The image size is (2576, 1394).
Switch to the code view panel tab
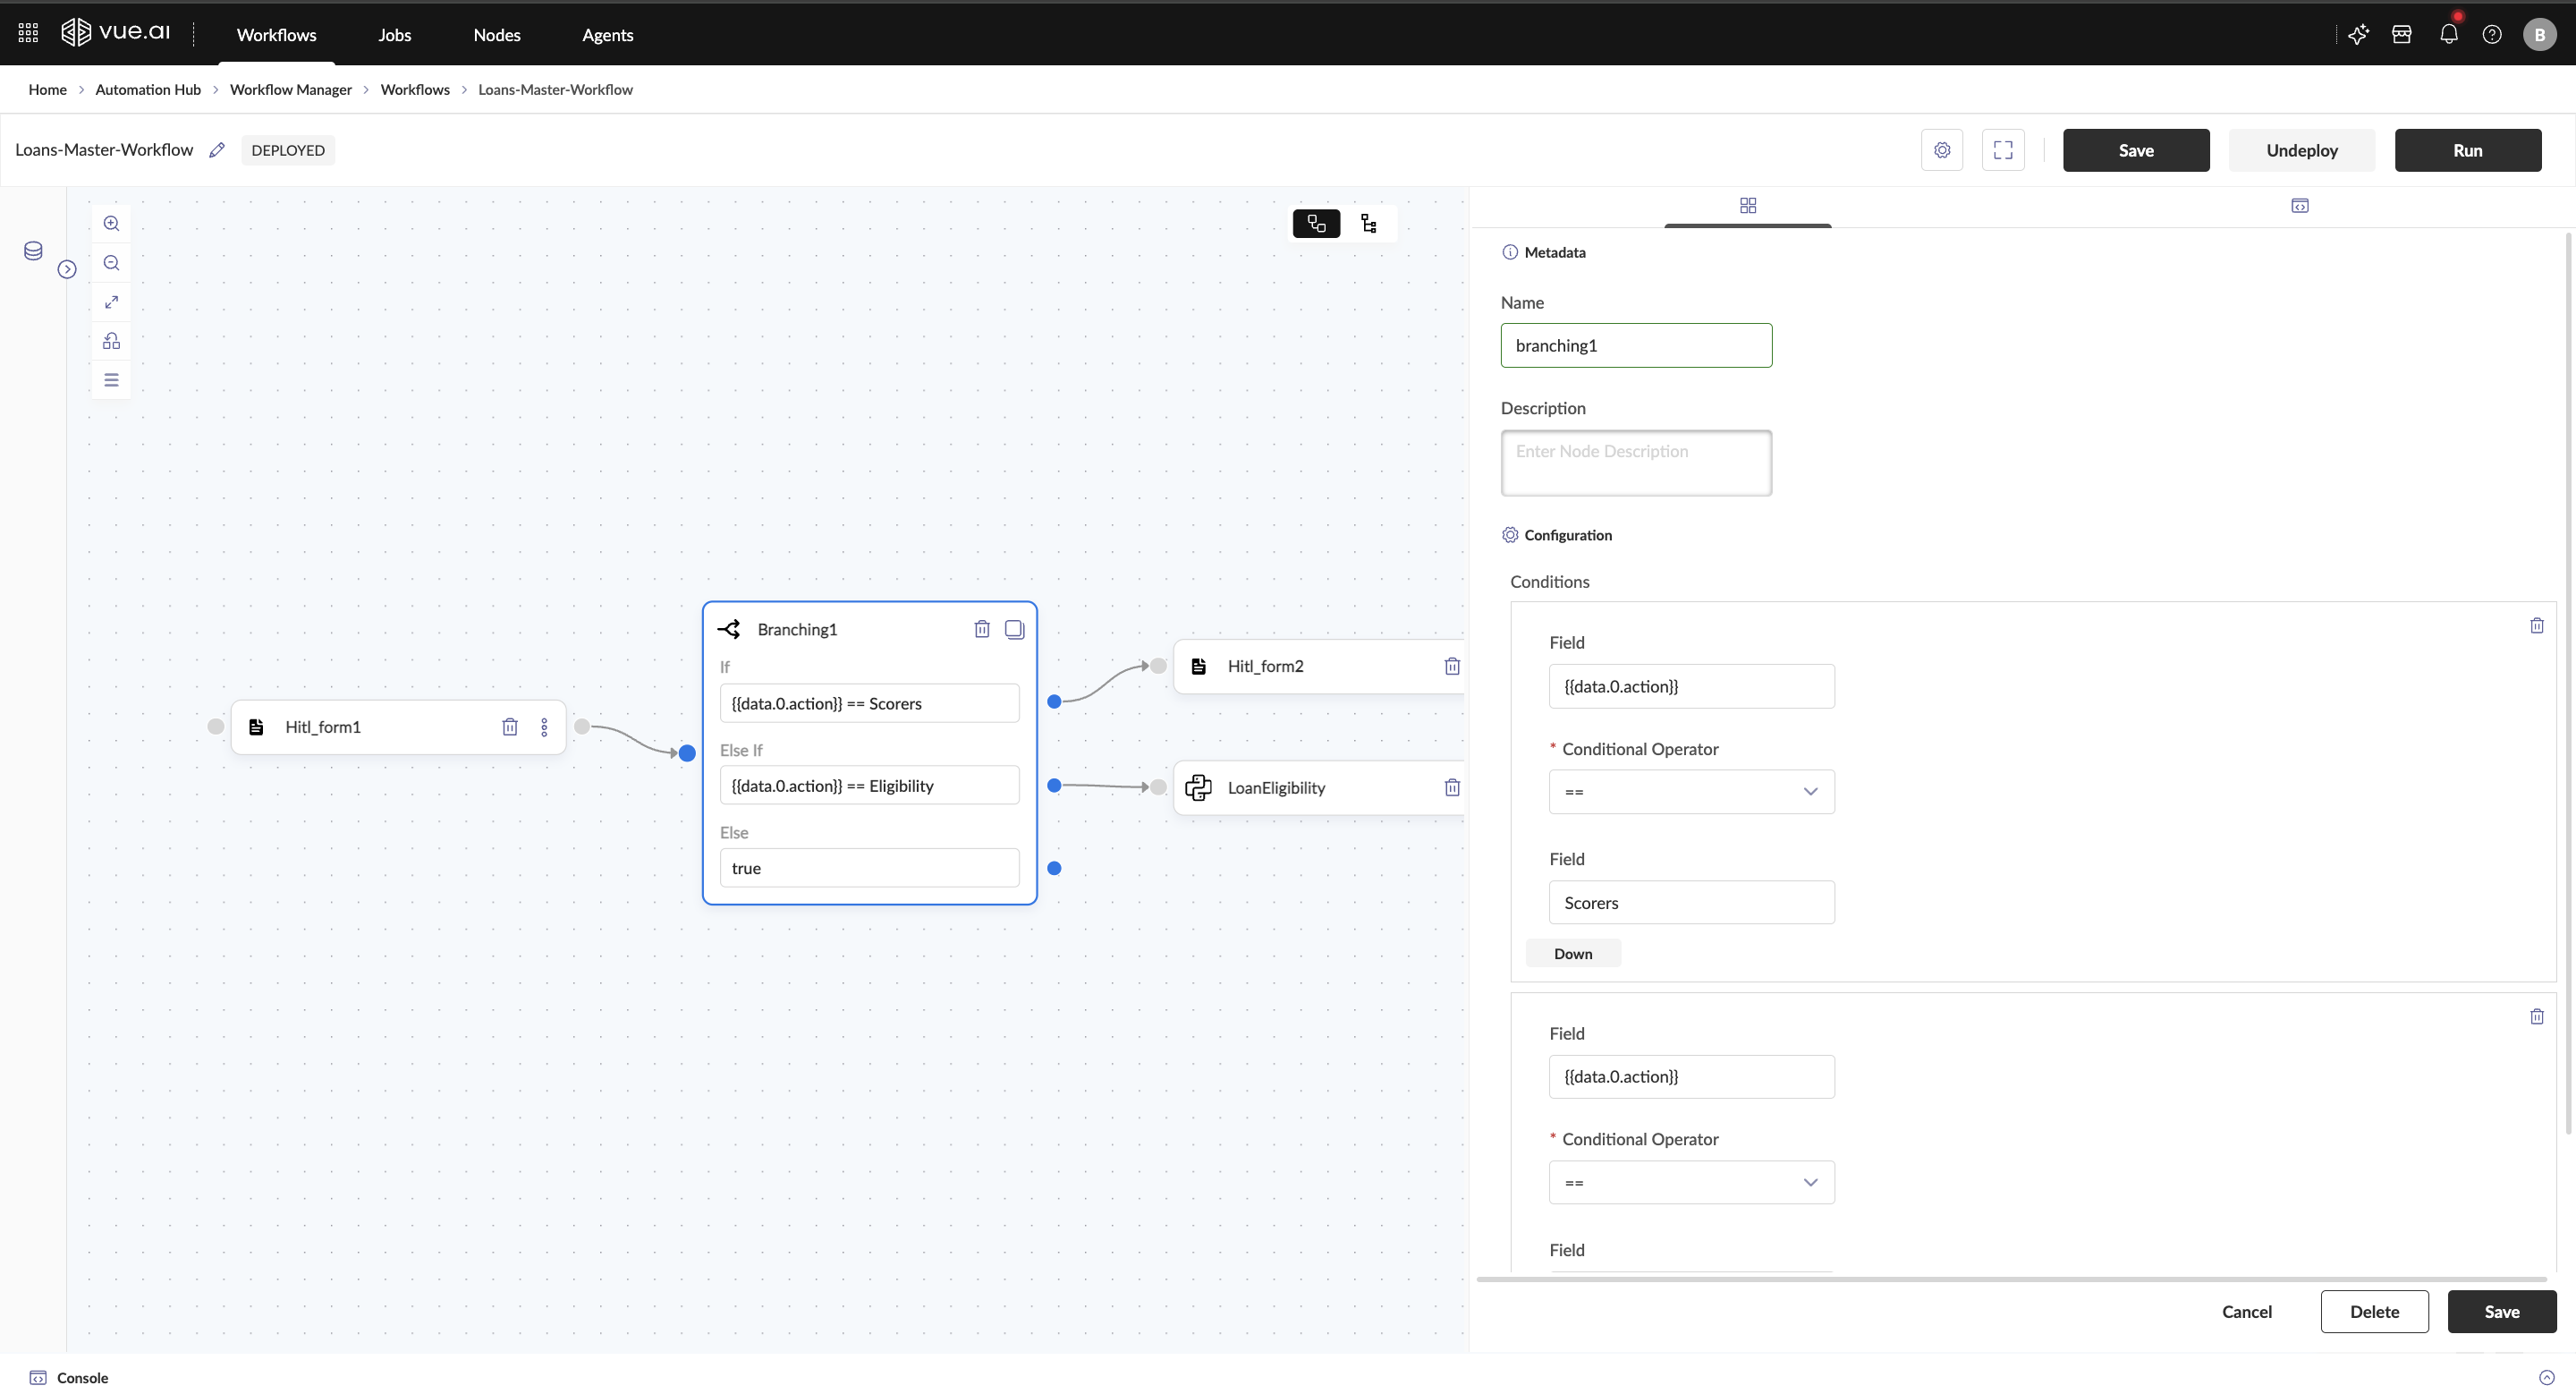coord(2299,206)
